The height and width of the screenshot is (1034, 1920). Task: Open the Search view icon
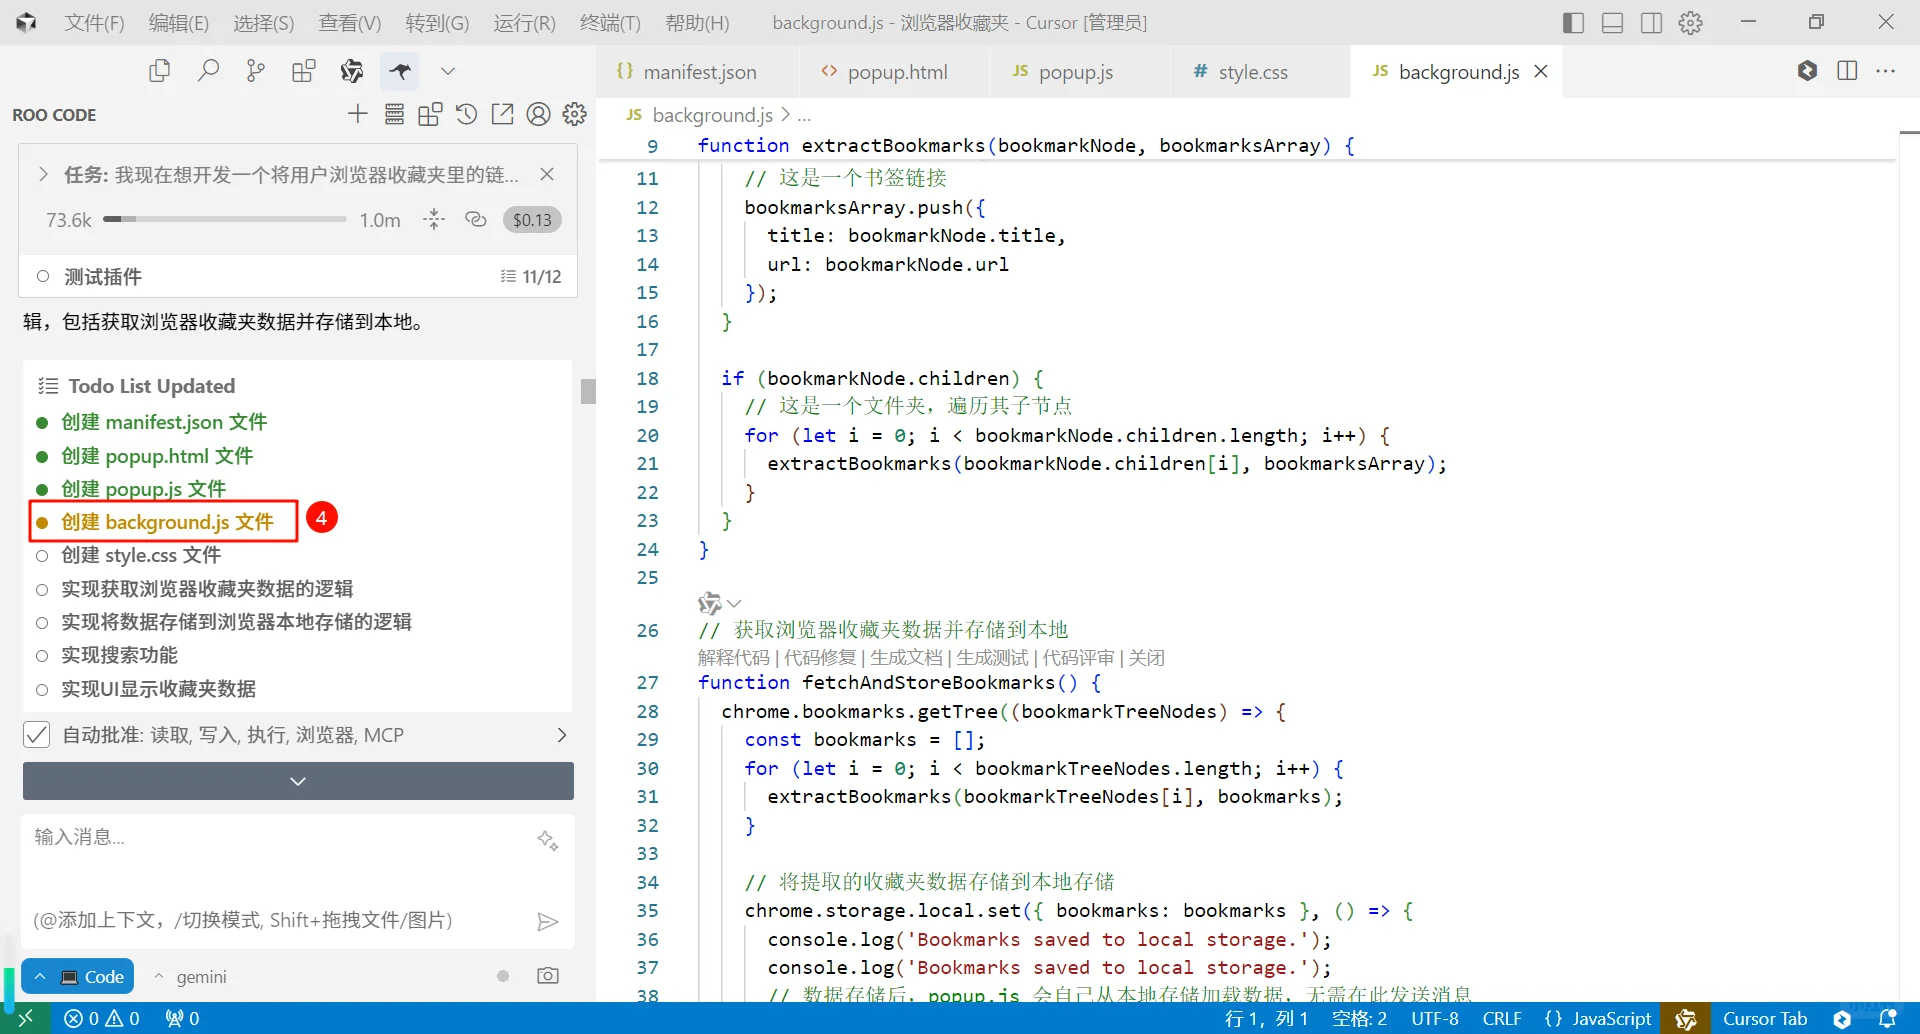click(208, 71)
